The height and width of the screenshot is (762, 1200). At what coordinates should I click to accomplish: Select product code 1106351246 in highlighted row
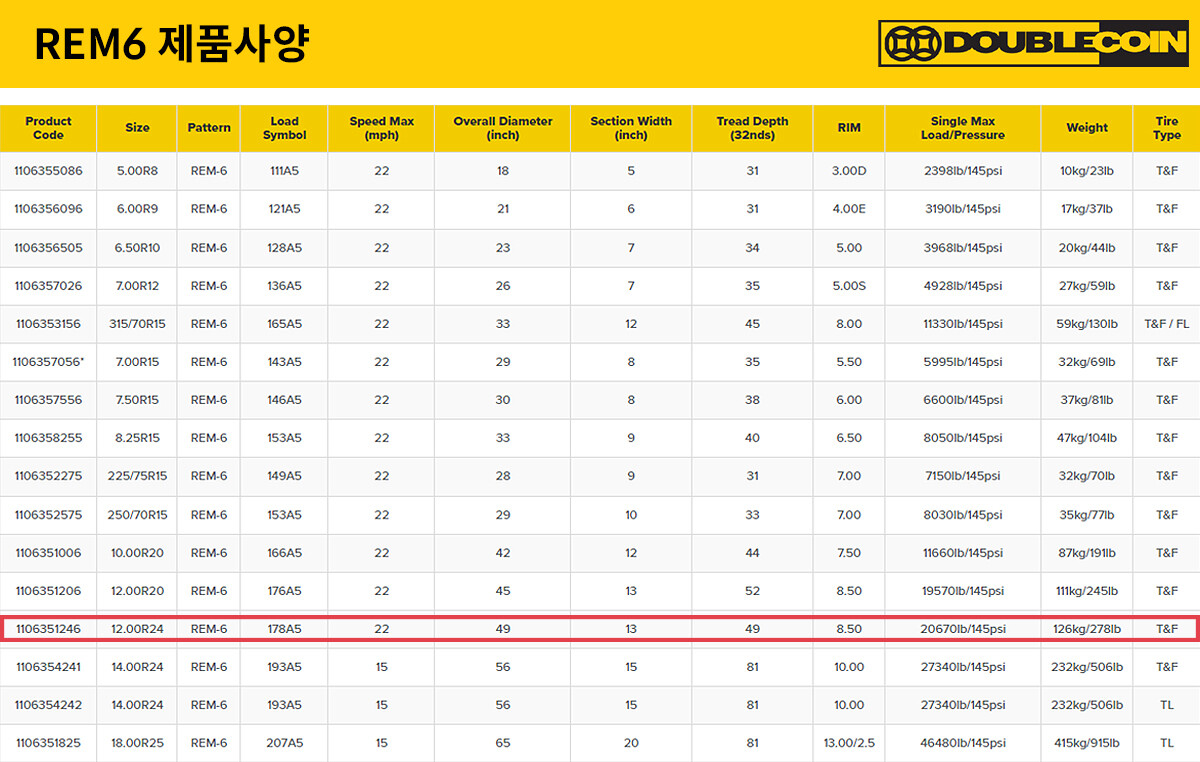pyautogui.click(x=48, y=629)
